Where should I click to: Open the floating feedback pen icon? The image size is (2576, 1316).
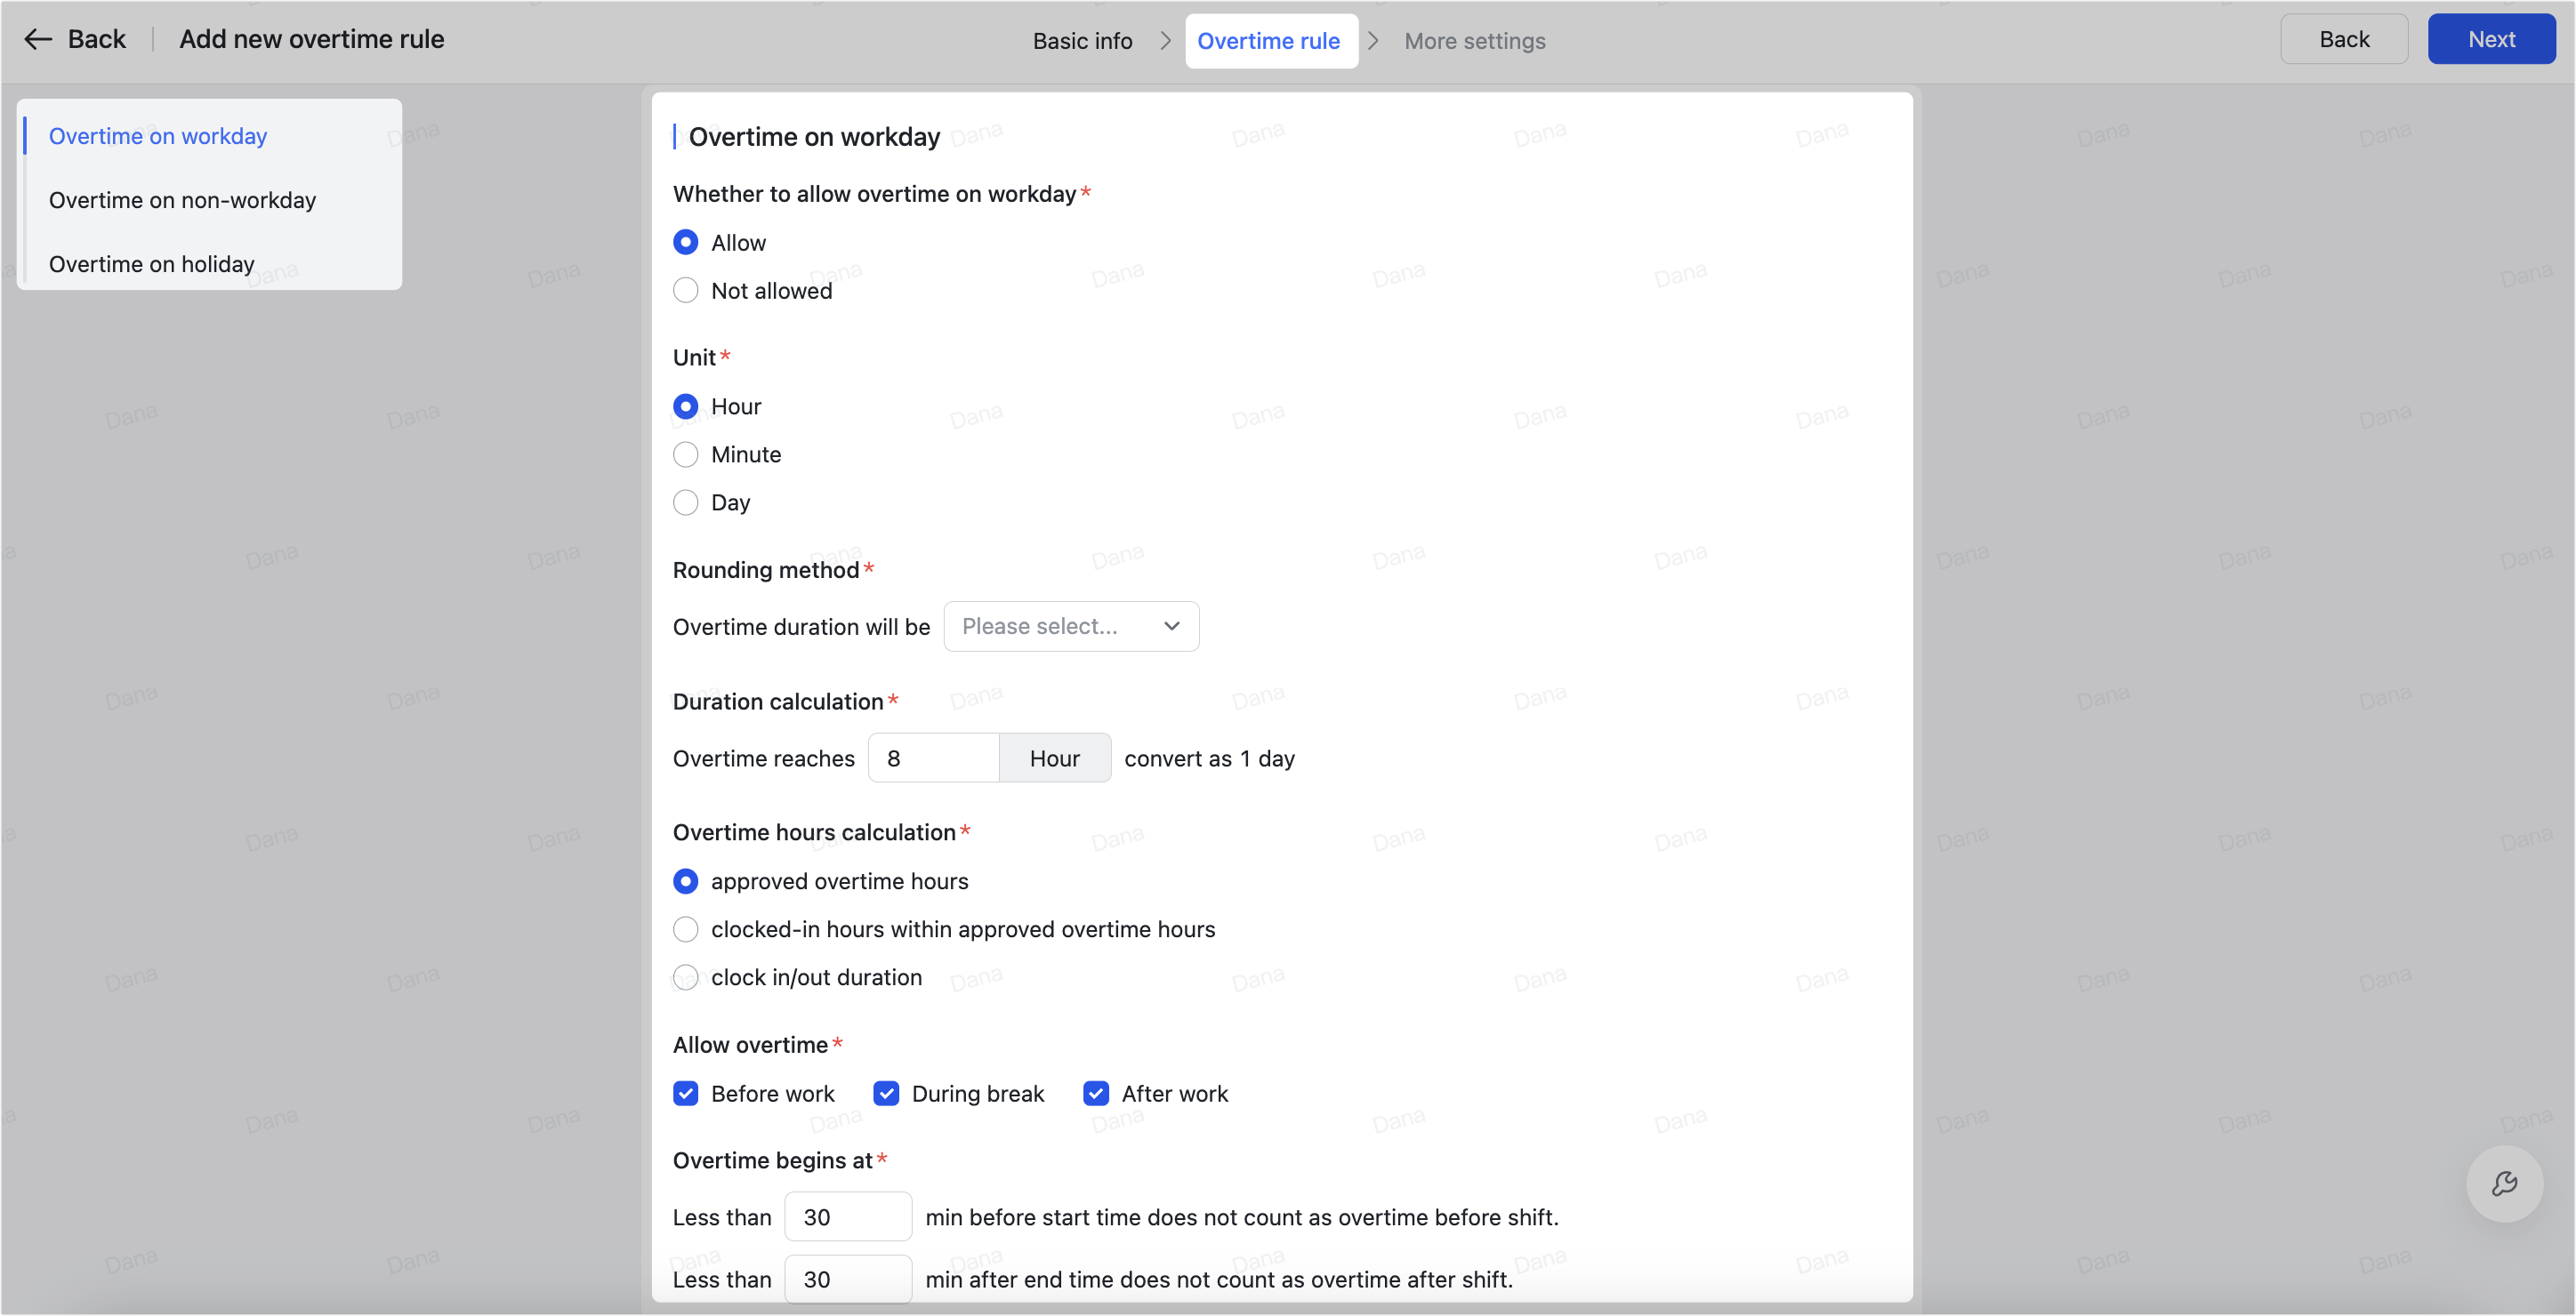(x=2504, y=1184)
